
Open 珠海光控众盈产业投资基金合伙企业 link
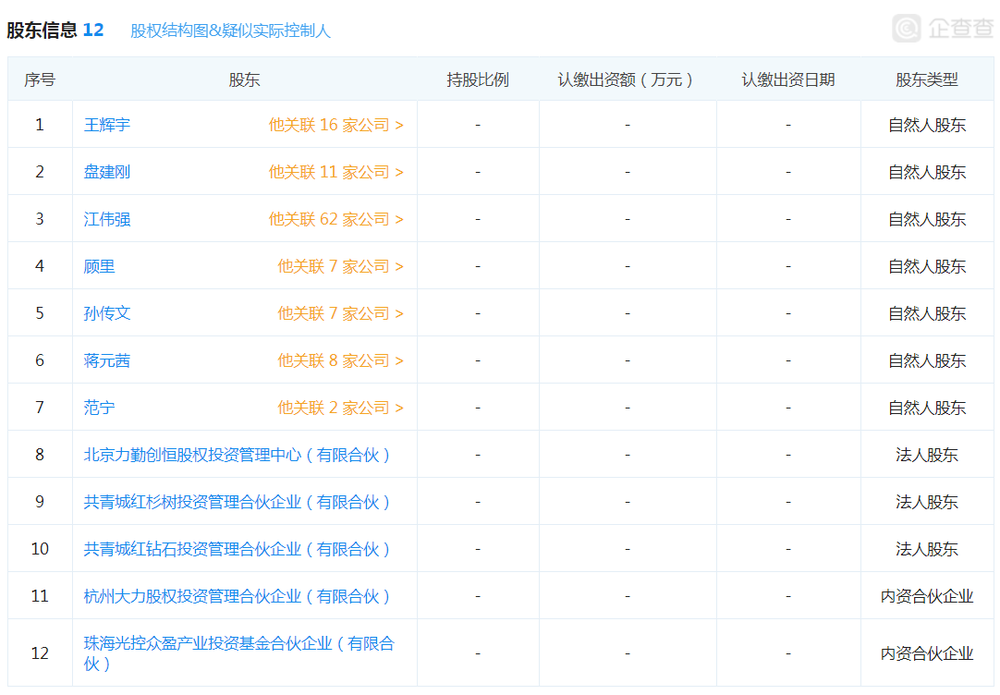pos(239,653)
